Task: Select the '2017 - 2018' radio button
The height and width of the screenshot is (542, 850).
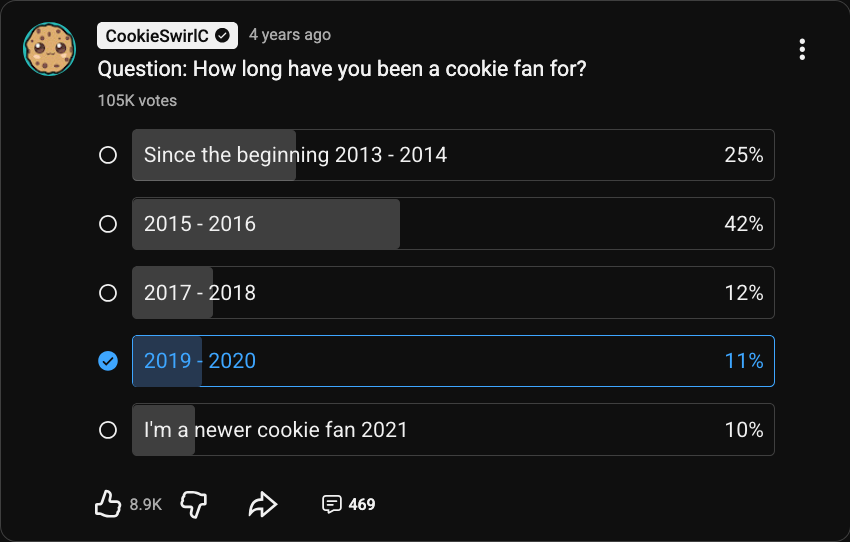Action: point(108,293)
